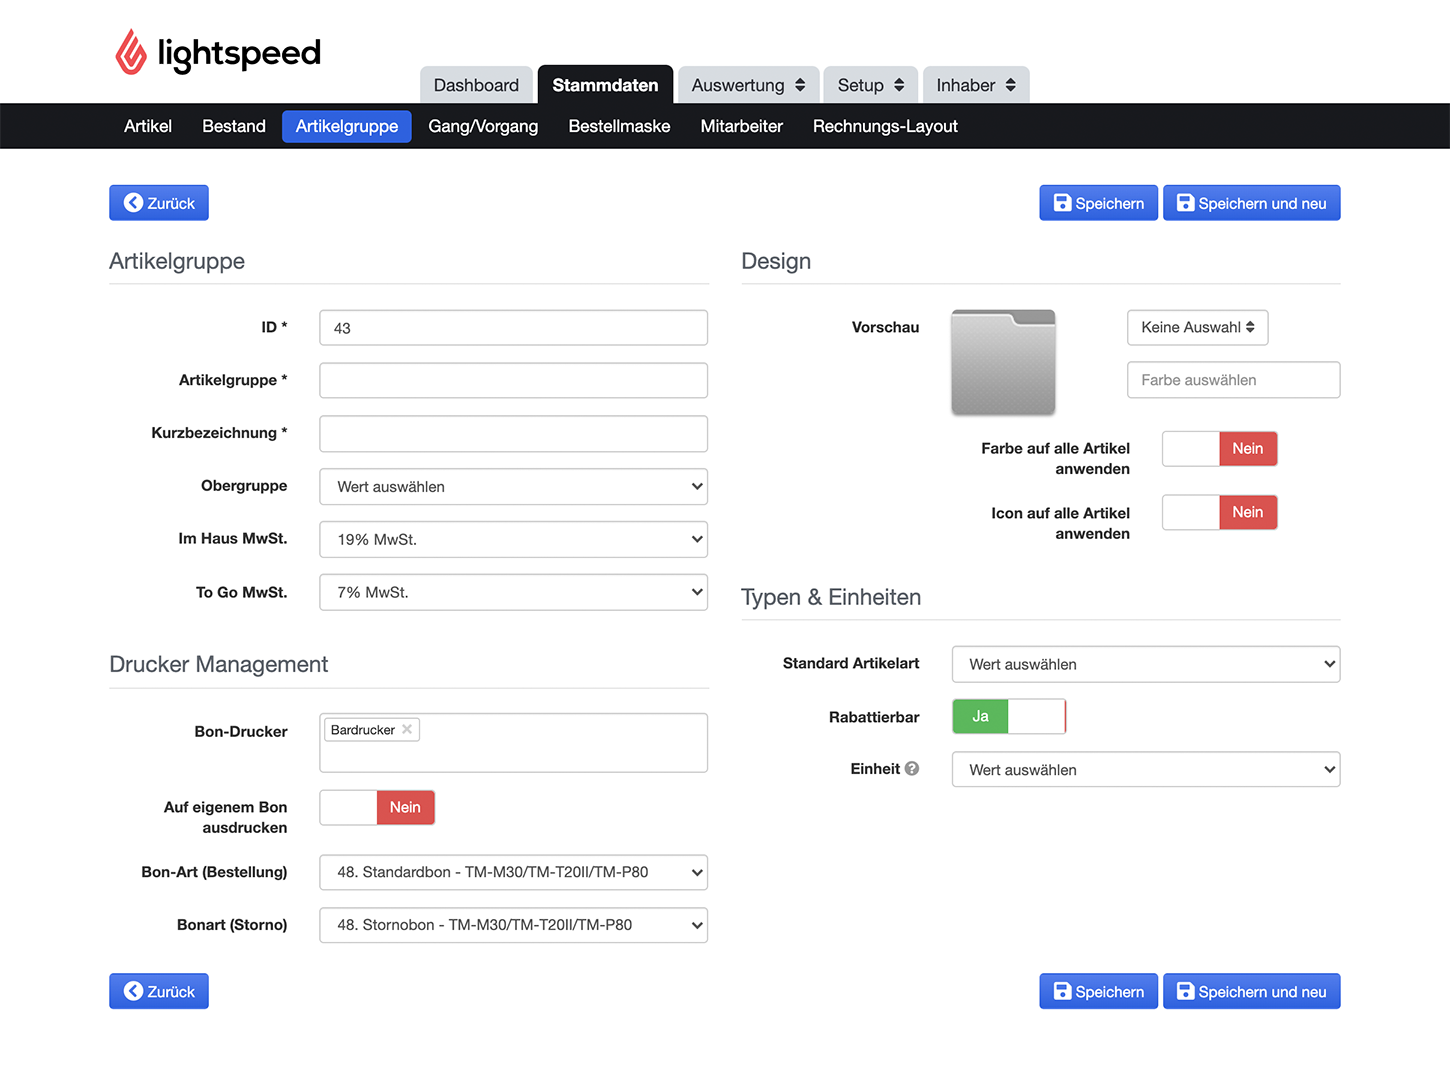Toggle the Rabattierbar switch off
This screenshot has width=1450, height=1080.
tap(1009, 717)
